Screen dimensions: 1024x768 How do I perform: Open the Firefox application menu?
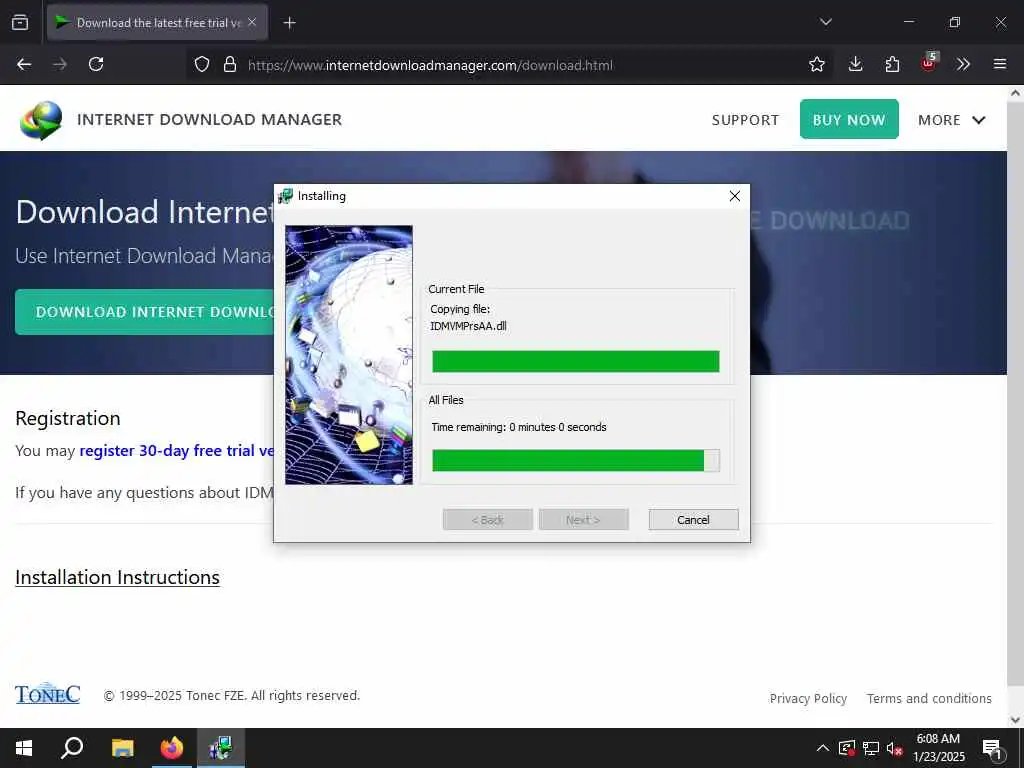pos(999,64)
